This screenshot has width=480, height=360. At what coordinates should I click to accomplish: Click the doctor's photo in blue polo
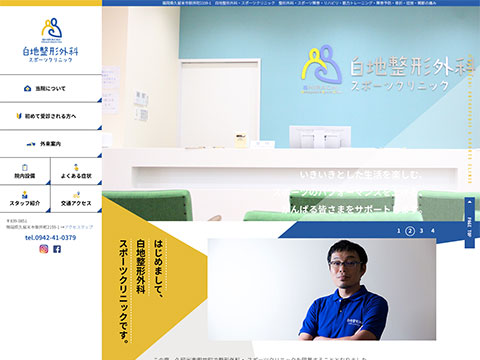click(322, 289)
